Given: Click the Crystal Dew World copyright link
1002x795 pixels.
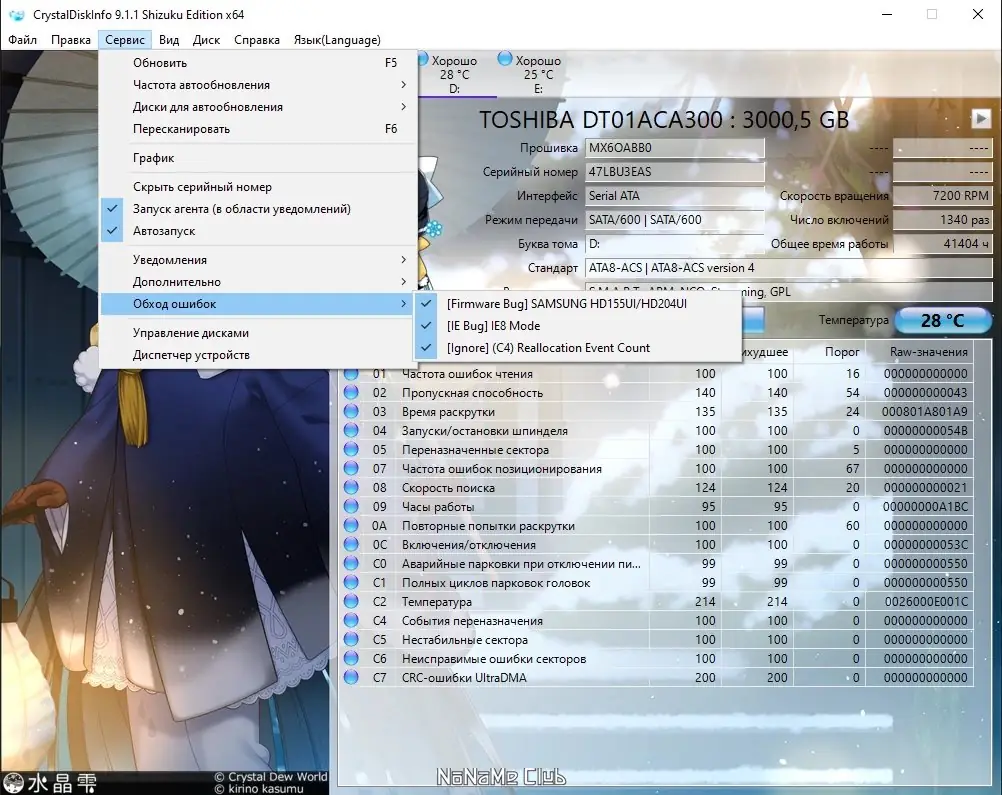Looking at the screenshot, I should [270, 777].
